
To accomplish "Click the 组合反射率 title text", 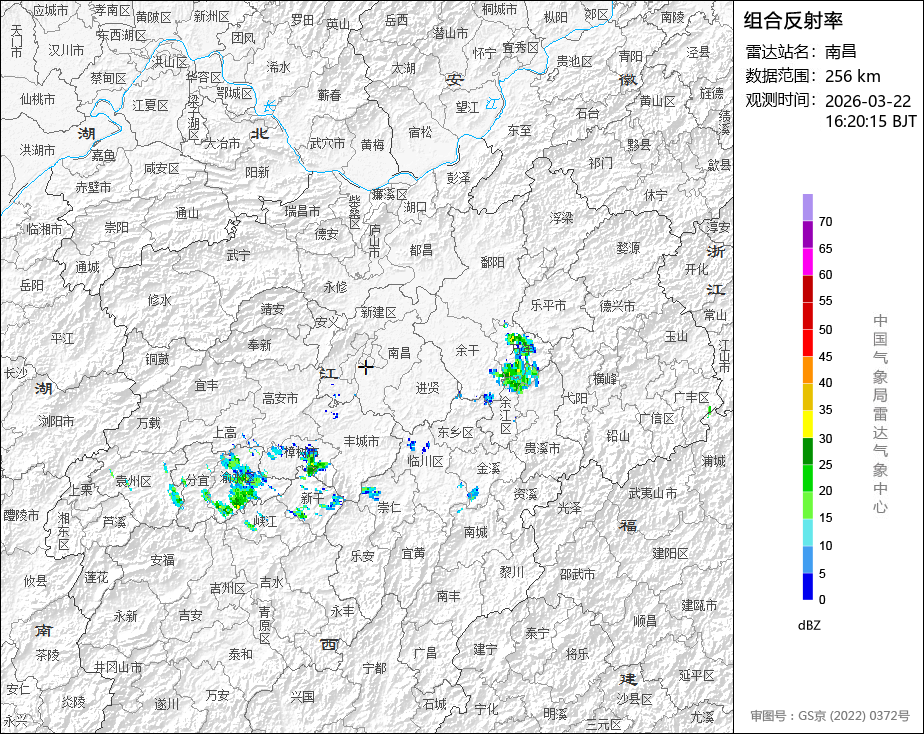I will tap(793, 21).
